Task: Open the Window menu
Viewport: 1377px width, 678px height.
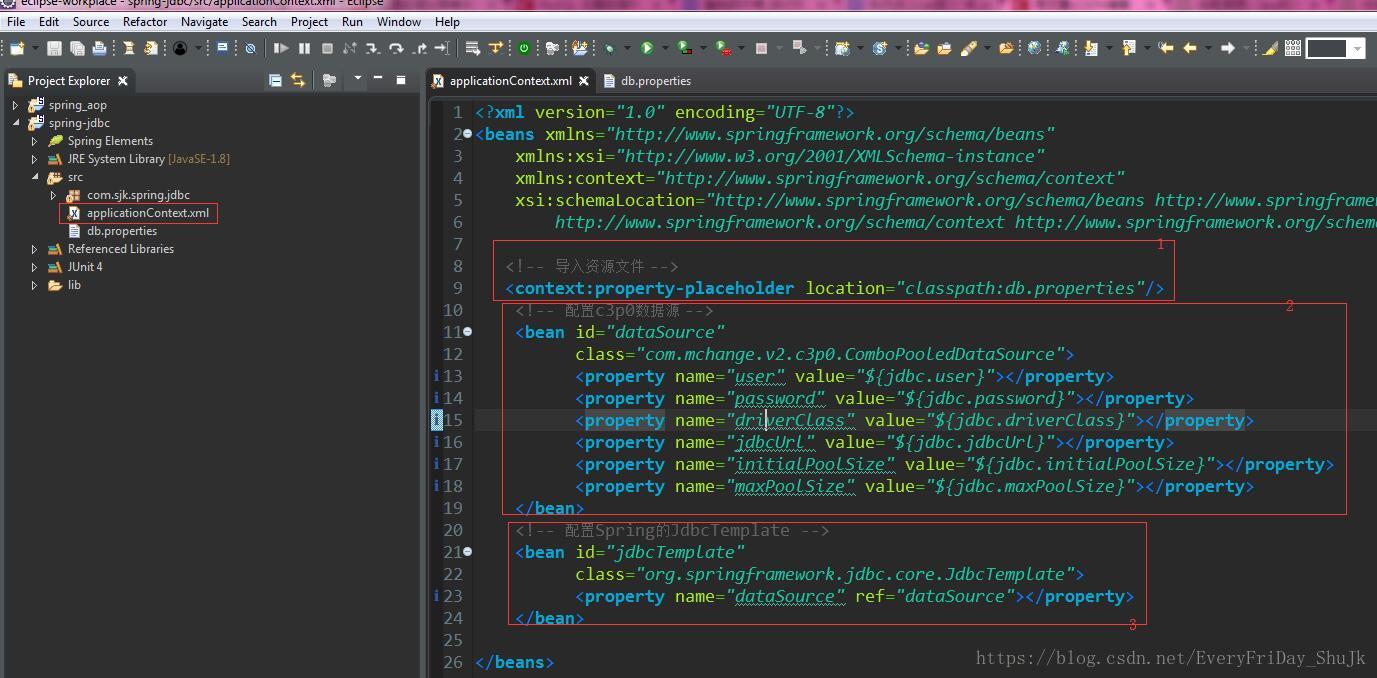Action: (x=399, y=21)
